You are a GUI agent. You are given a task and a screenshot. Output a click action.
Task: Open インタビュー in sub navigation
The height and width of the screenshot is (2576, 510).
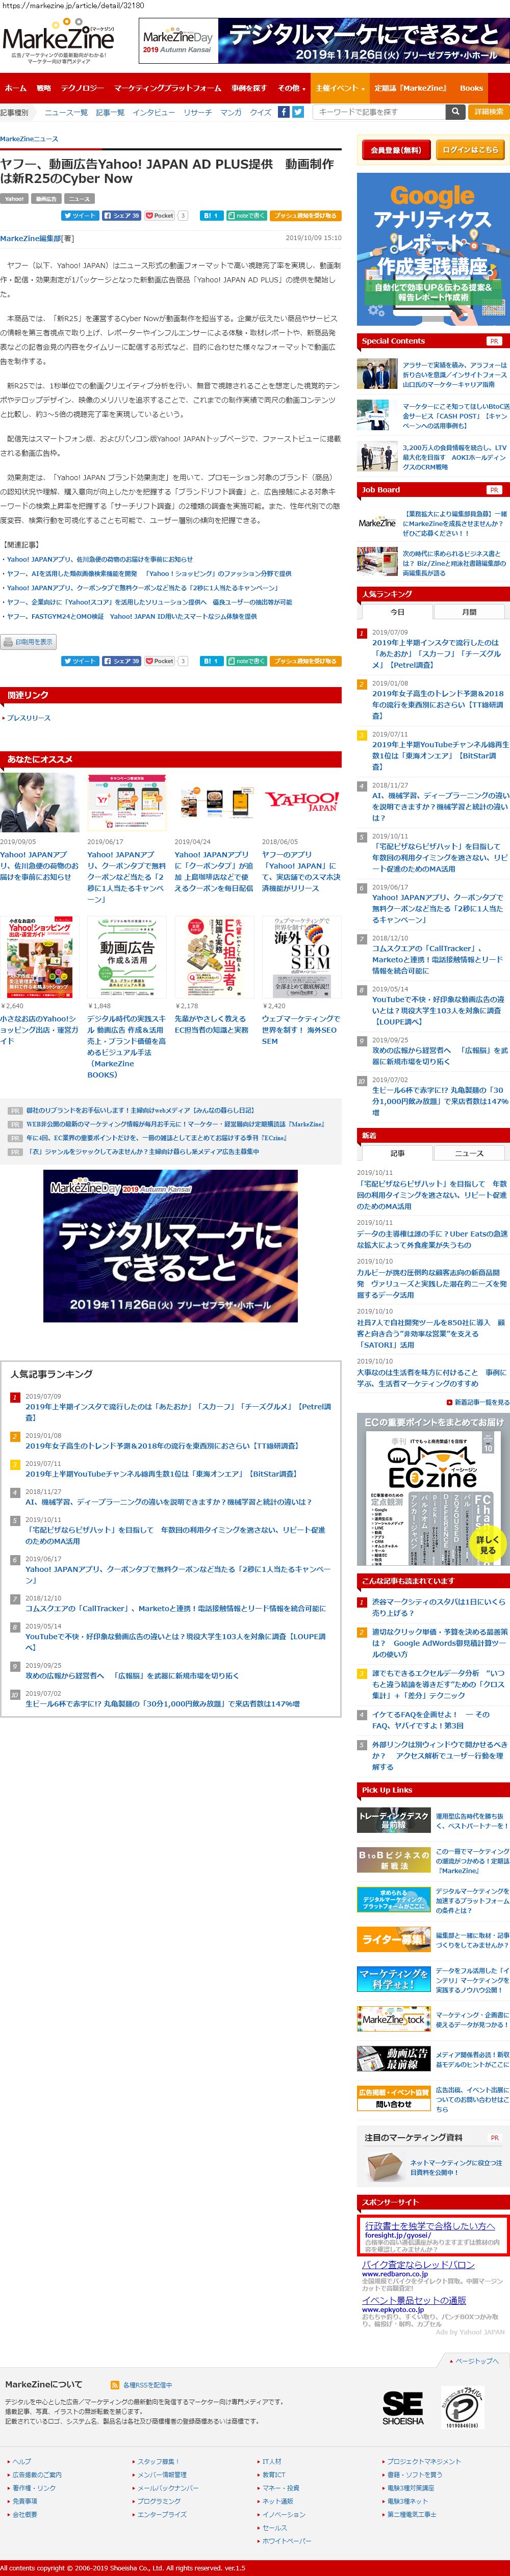(154, 112)
